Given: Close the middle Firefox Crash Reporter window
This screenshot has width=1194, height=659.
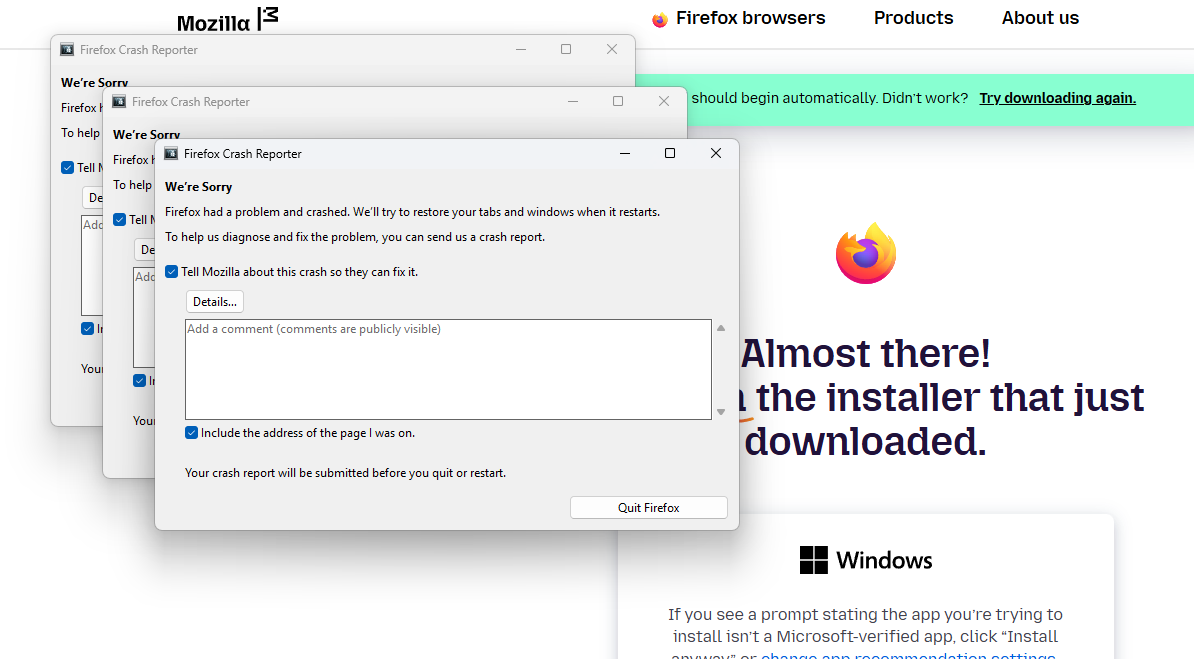Looking at the screenshot, I should tap(664, 101).
